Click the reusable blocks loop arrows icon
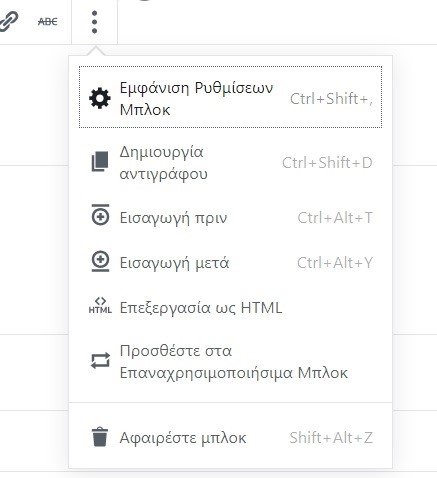Viewport: 437px width, 478px height. click(x=100, y=360)
